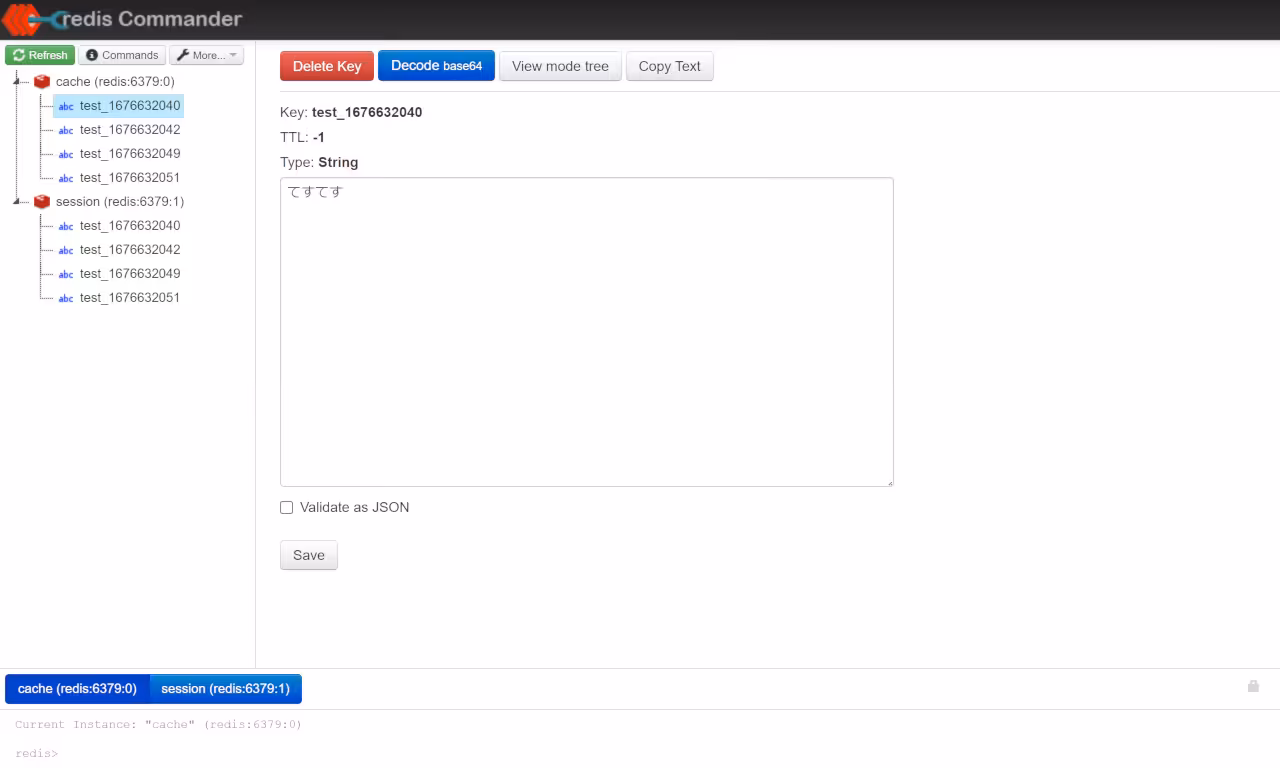
Task: Click abc icon of session test_1676632042
Action: [66, 250]
